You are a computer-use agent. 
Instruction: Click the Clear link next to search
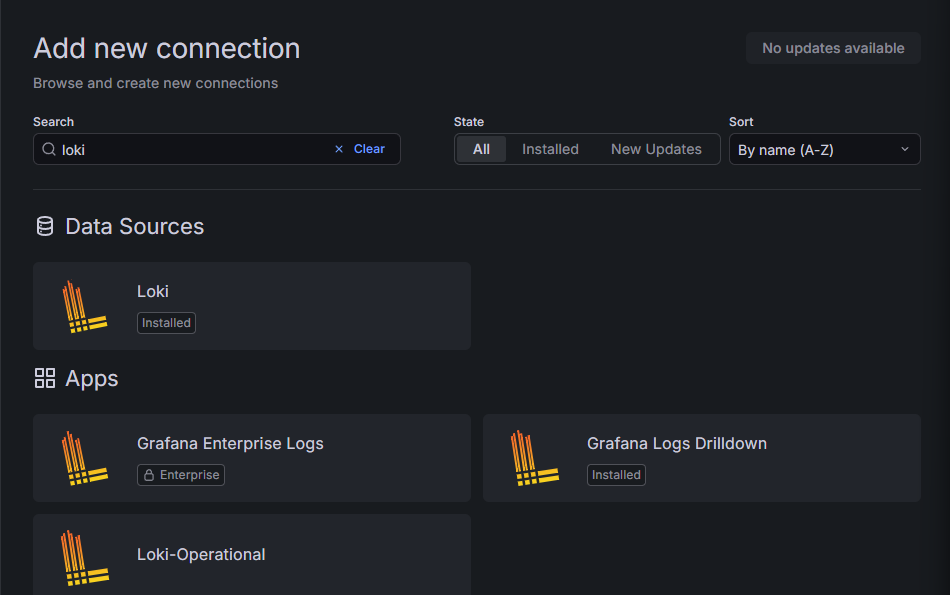(369, 148)
